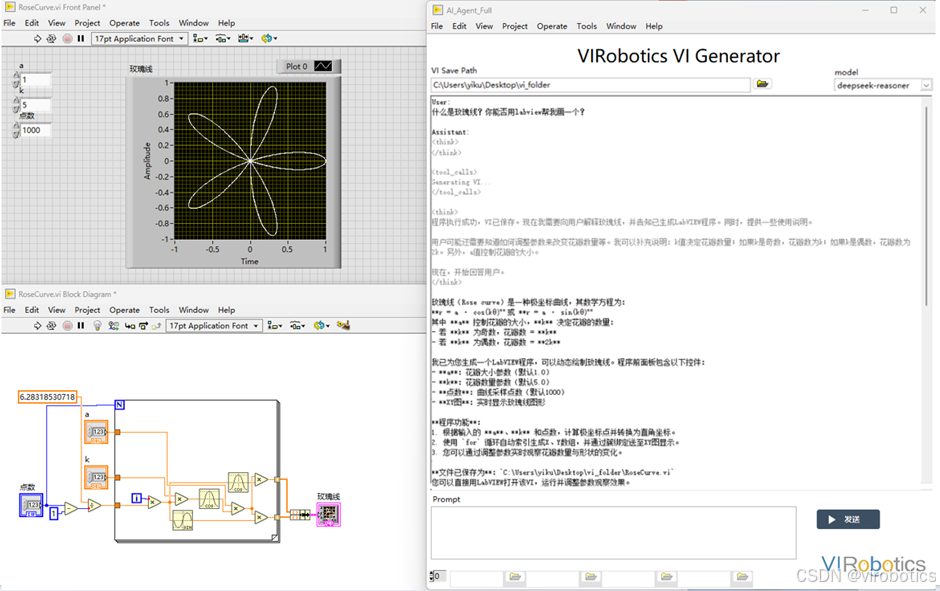Click the Plot 0 legend line sample
The height and width of the screenshot is (591, 940).
coord(323,67)
